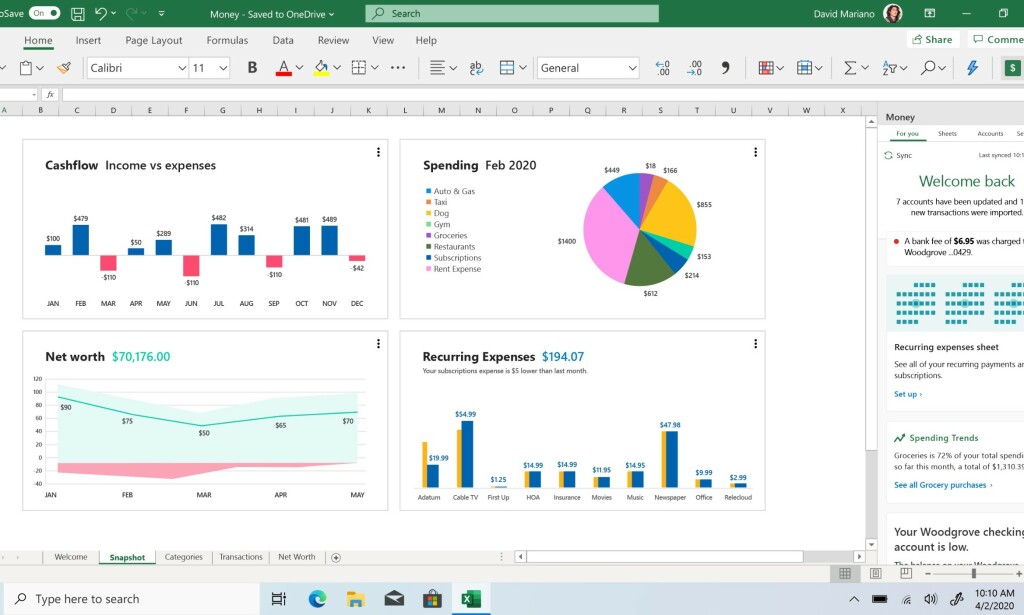This screenshot has height=615, width=1024.
Task: Apply the yellow fill color bucket
Action: tap(321, 68)
